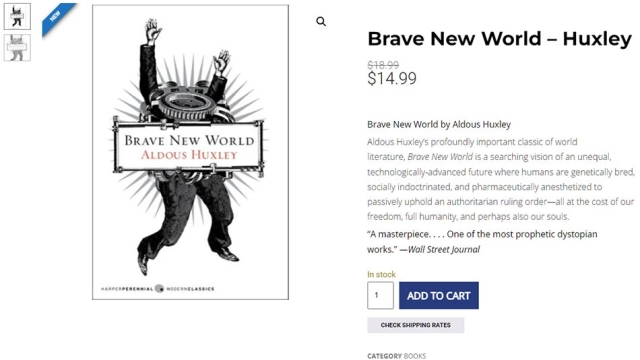640x360 pixels.
Task: Open the BOOKS category link
Action: coord(415,356)
